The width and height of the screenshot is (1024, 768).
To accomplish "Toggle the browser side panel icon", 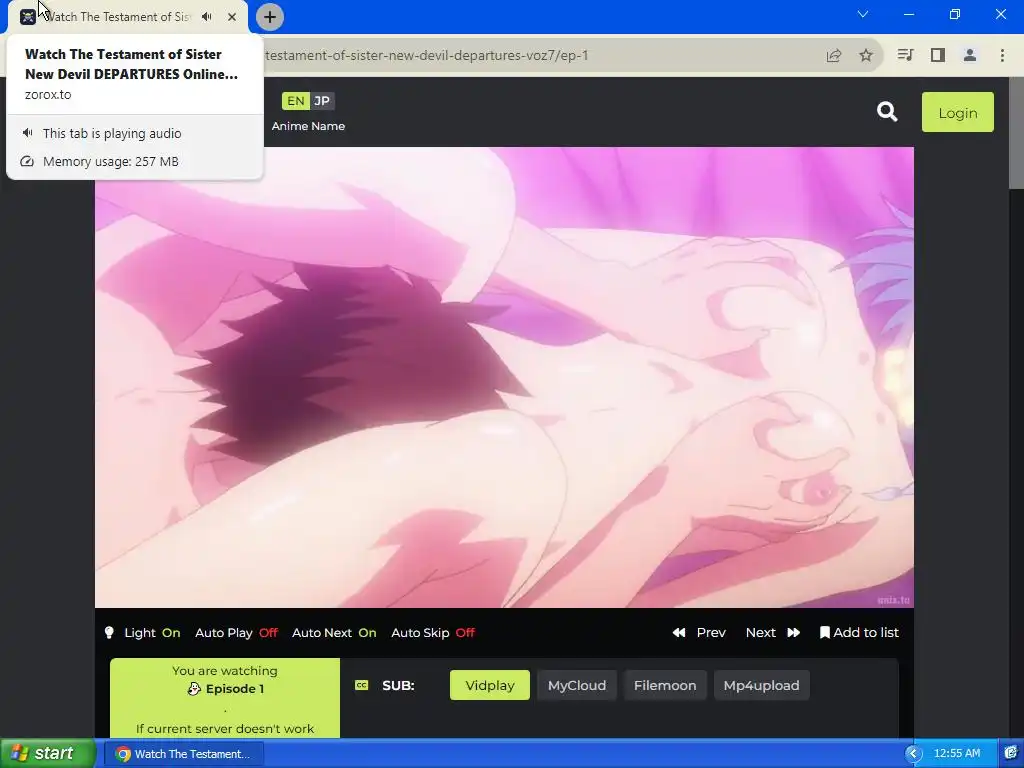I will pos(938,56).
